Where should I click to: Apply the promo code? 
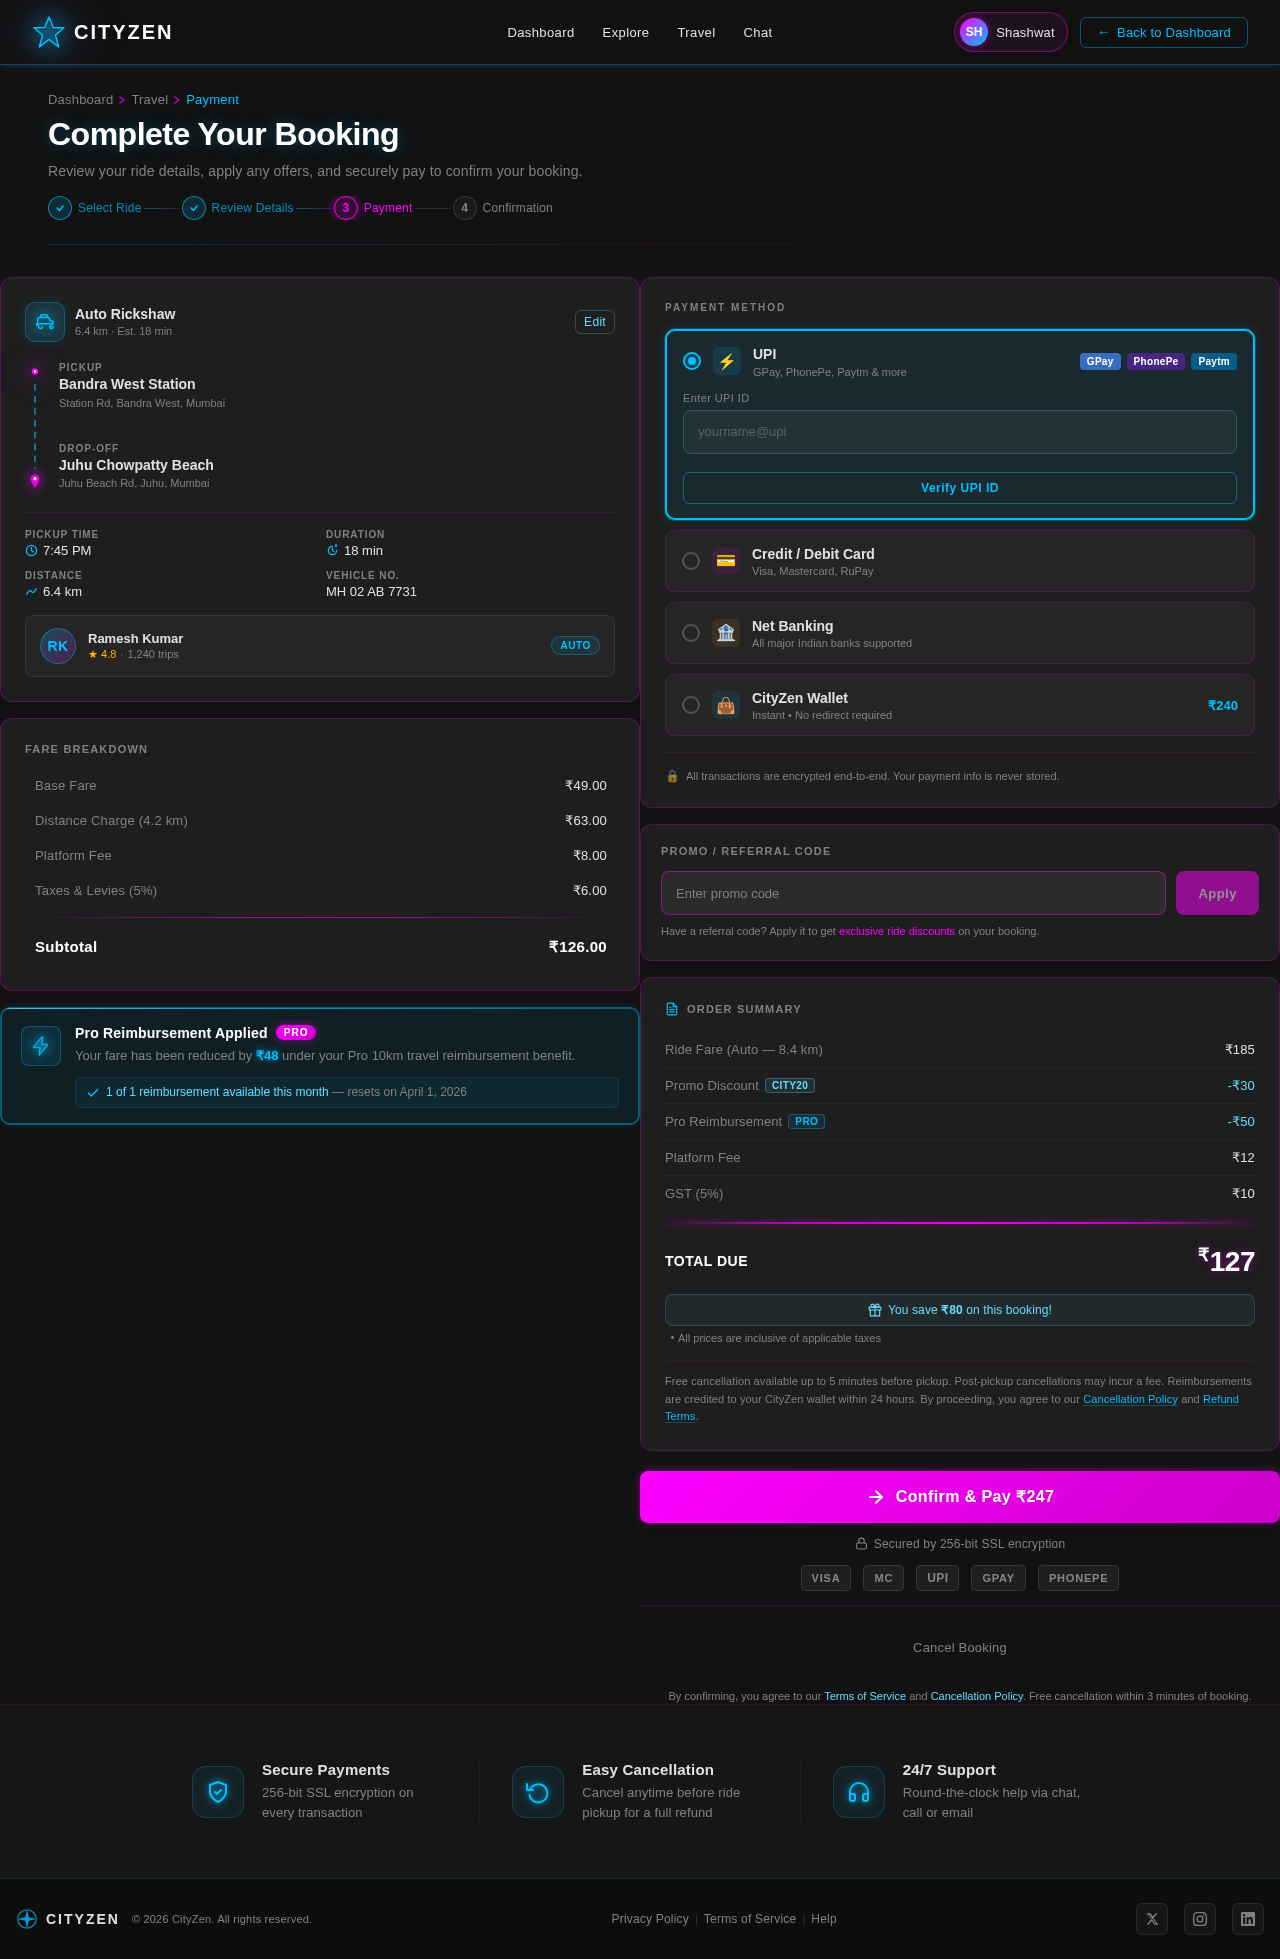click(x=1217, y=893)
